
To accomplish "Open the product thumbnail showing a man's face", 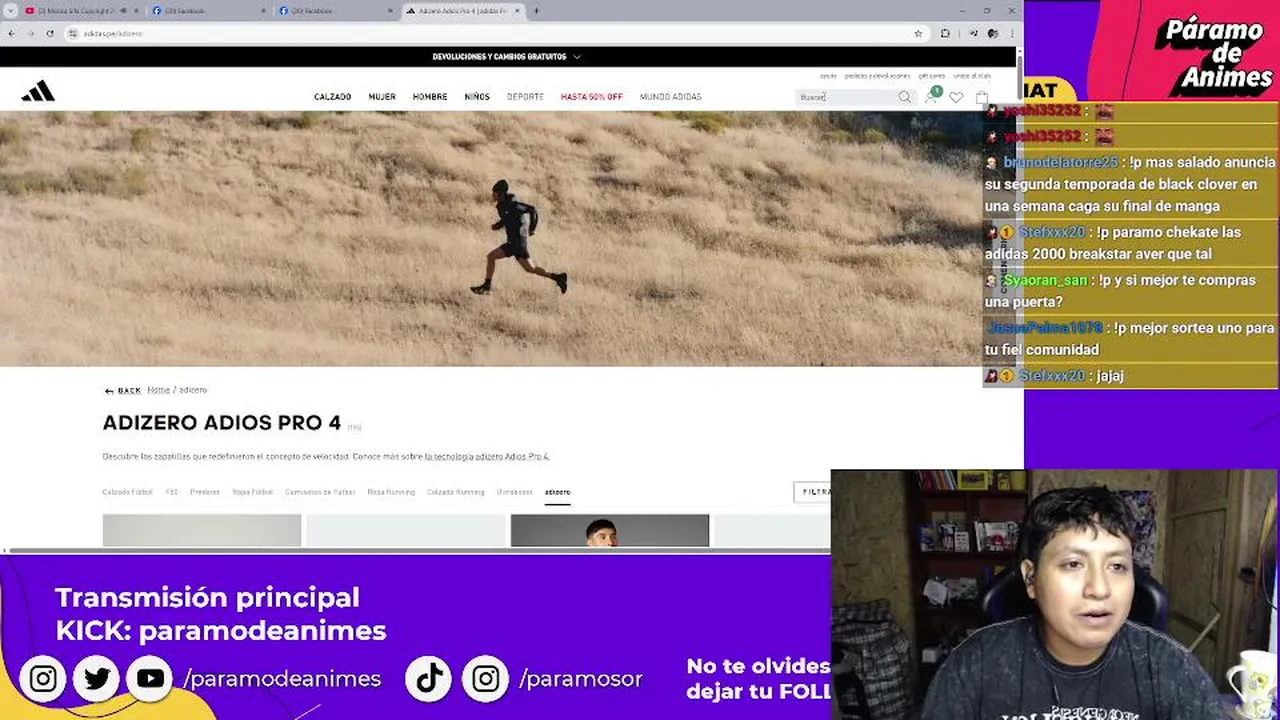I will pos(610,531).
